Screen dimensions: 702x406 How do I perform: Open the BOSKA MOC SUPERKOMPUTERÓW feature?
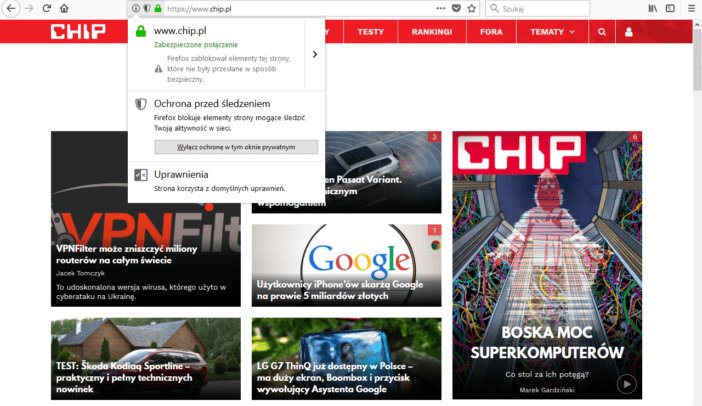pos(547,265)
